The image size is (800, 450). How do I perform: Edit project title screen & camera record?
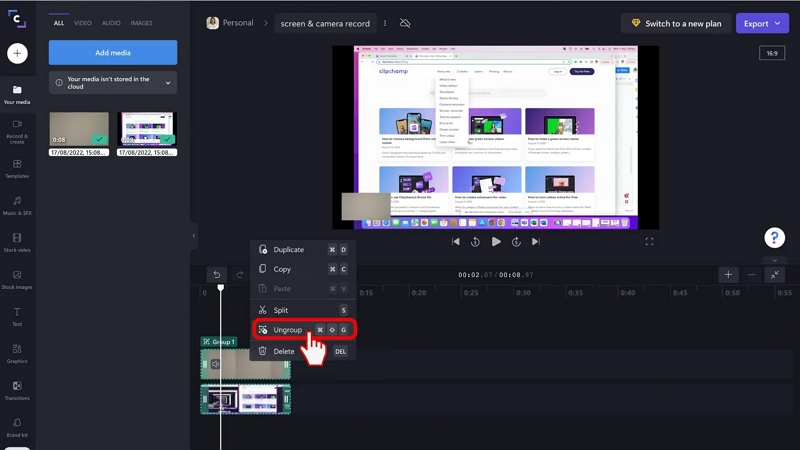325,23
